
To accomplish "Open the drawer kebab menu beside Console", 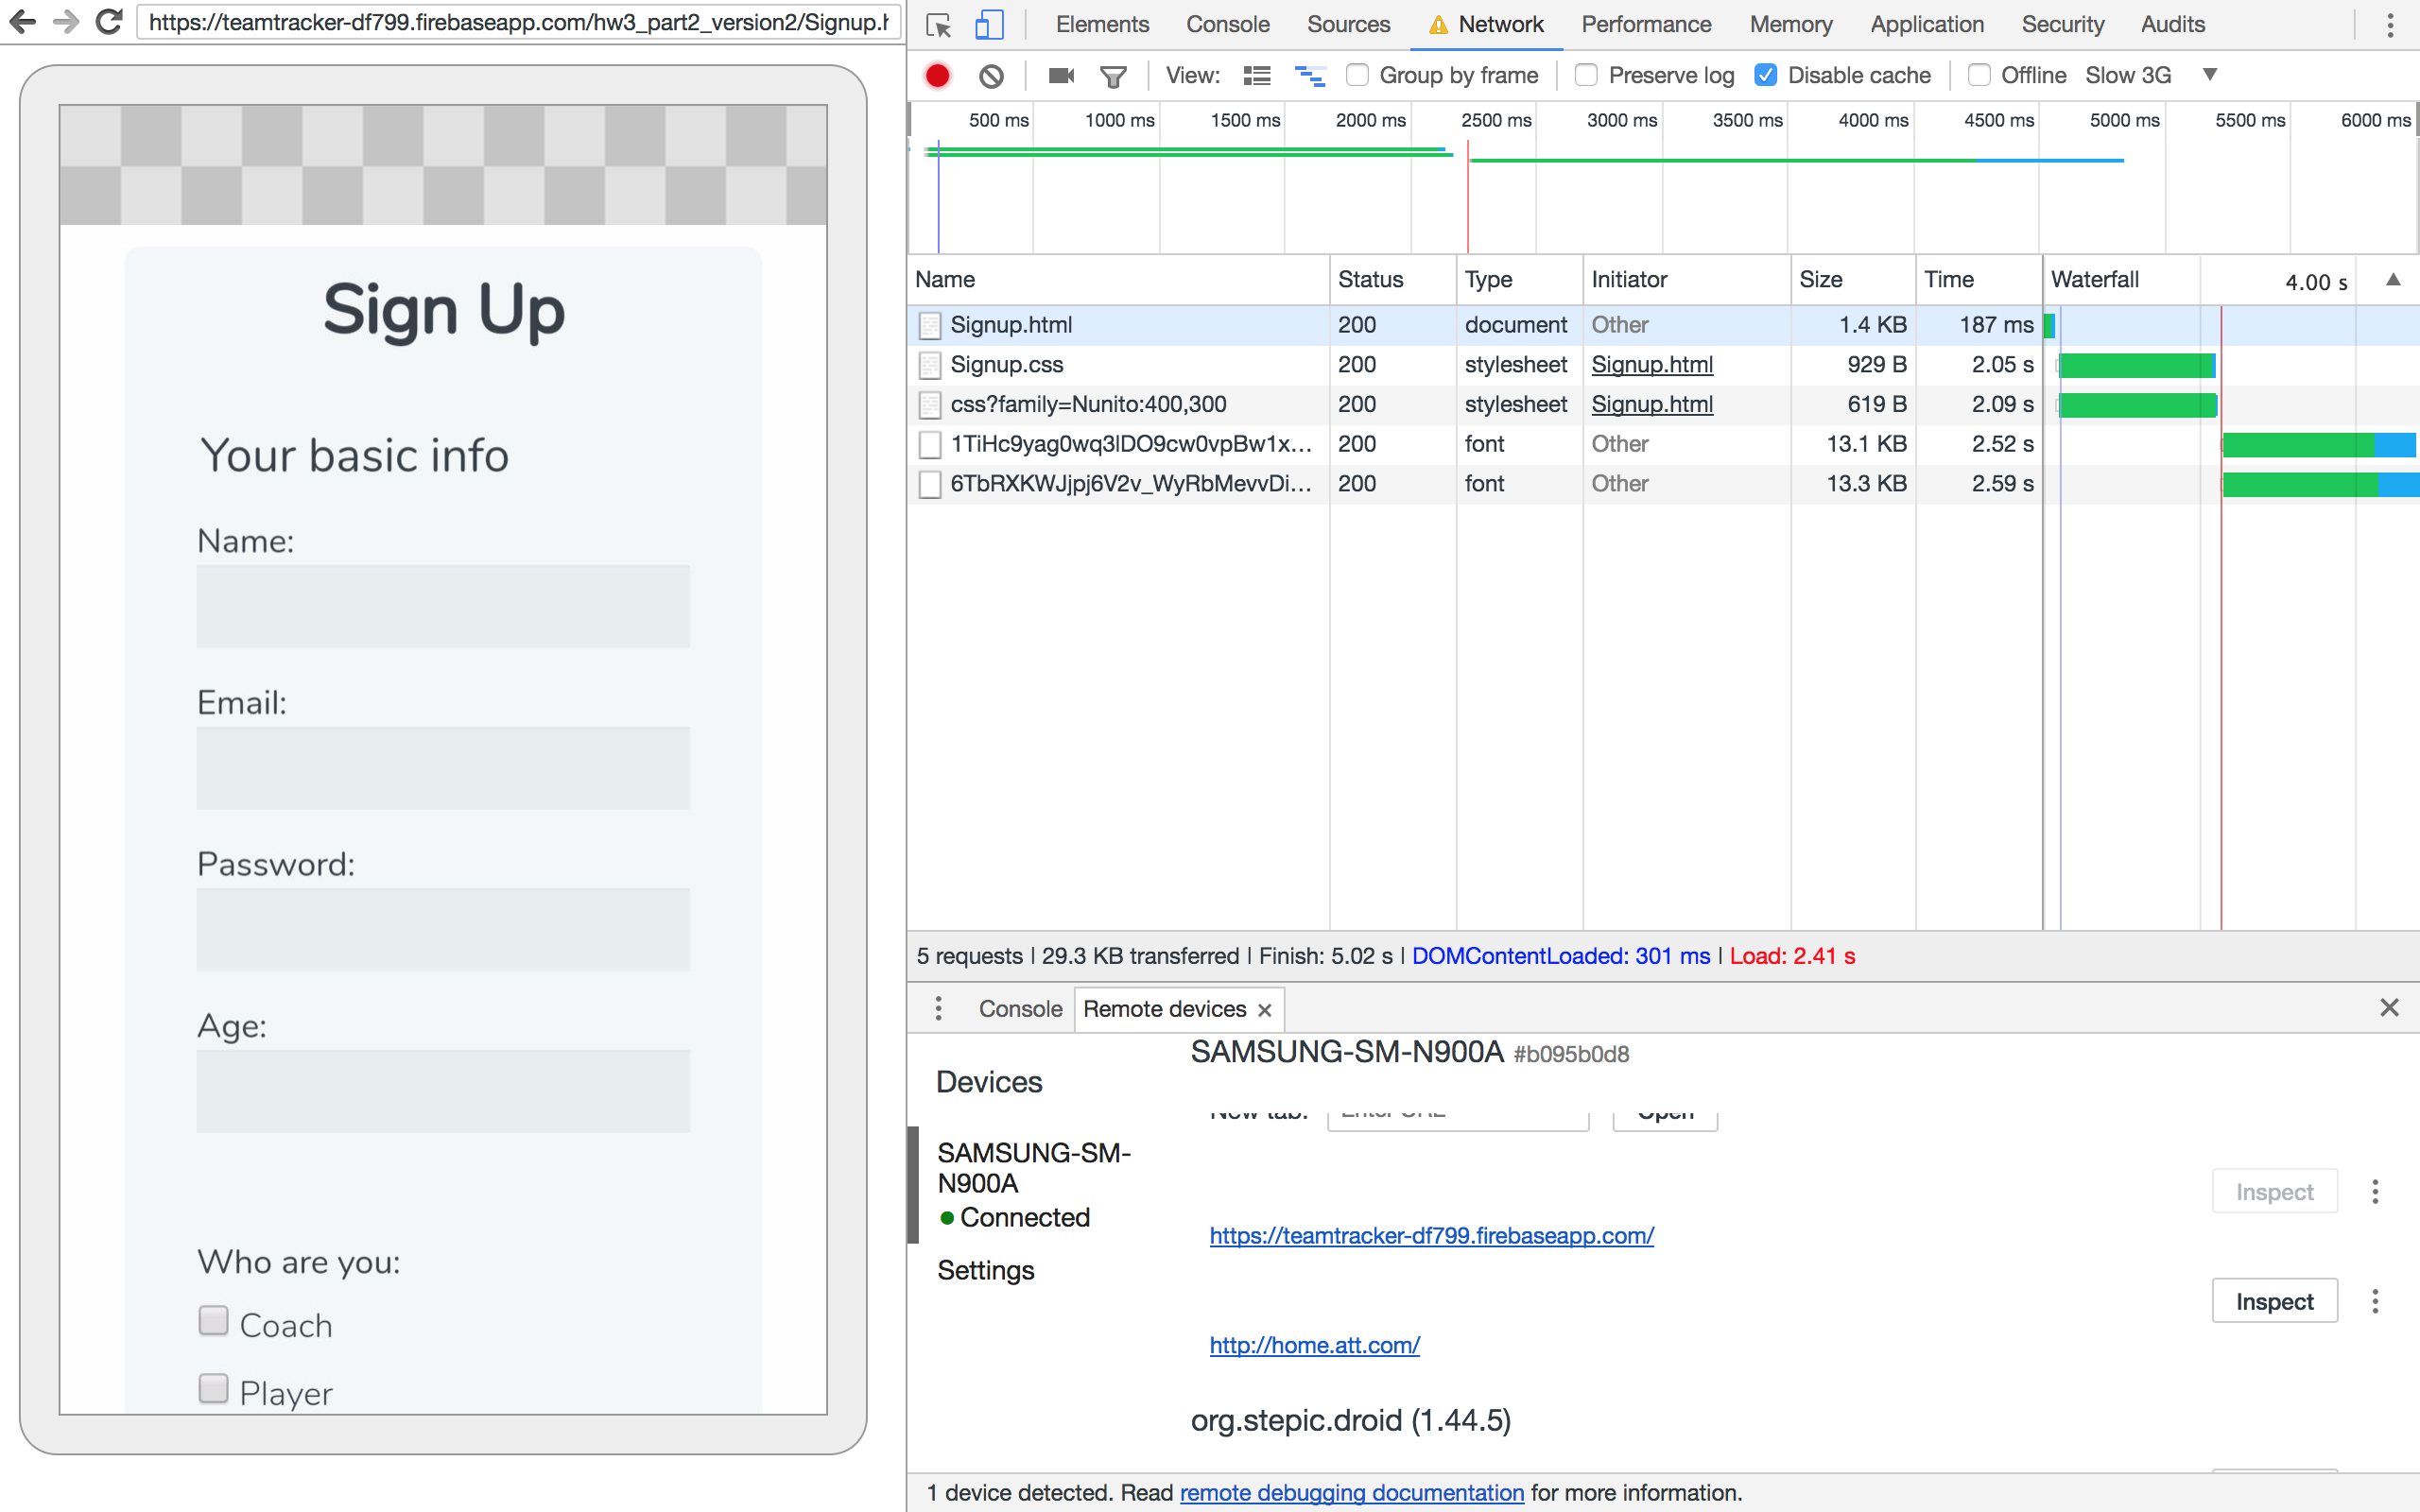I will pyautogui.click(x=938, y=1008).
